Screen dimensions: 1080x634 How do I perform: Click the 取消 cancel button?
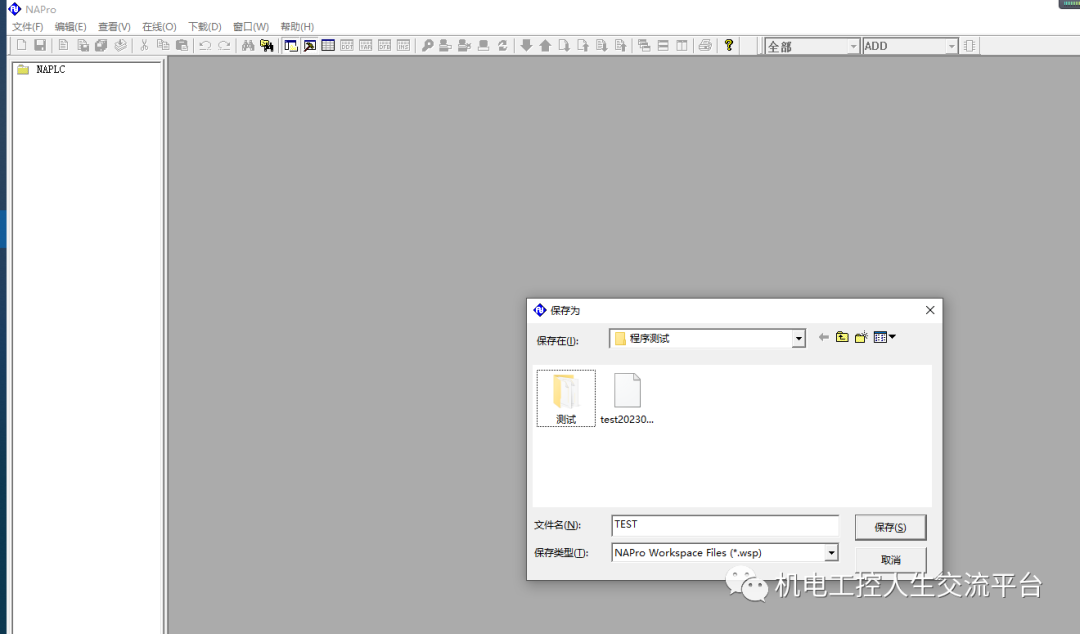891,560
